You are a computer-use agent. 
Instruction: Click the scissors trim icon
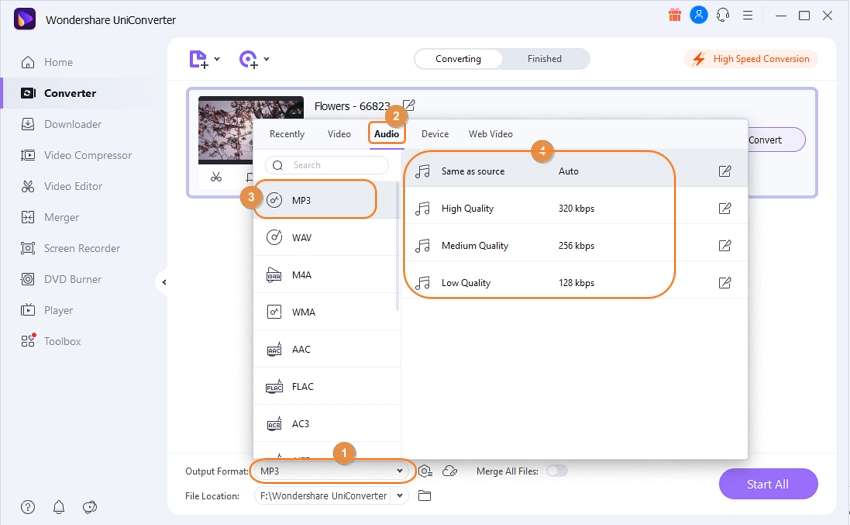216,177
